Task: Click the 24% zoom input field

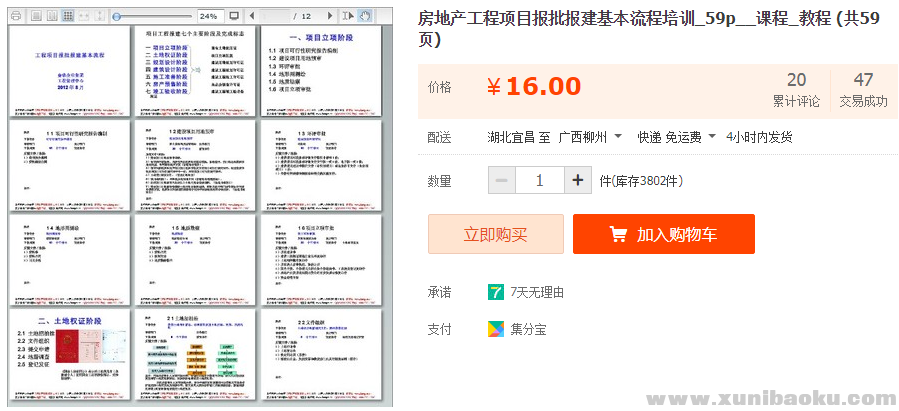Action: [x=208, y=17]
